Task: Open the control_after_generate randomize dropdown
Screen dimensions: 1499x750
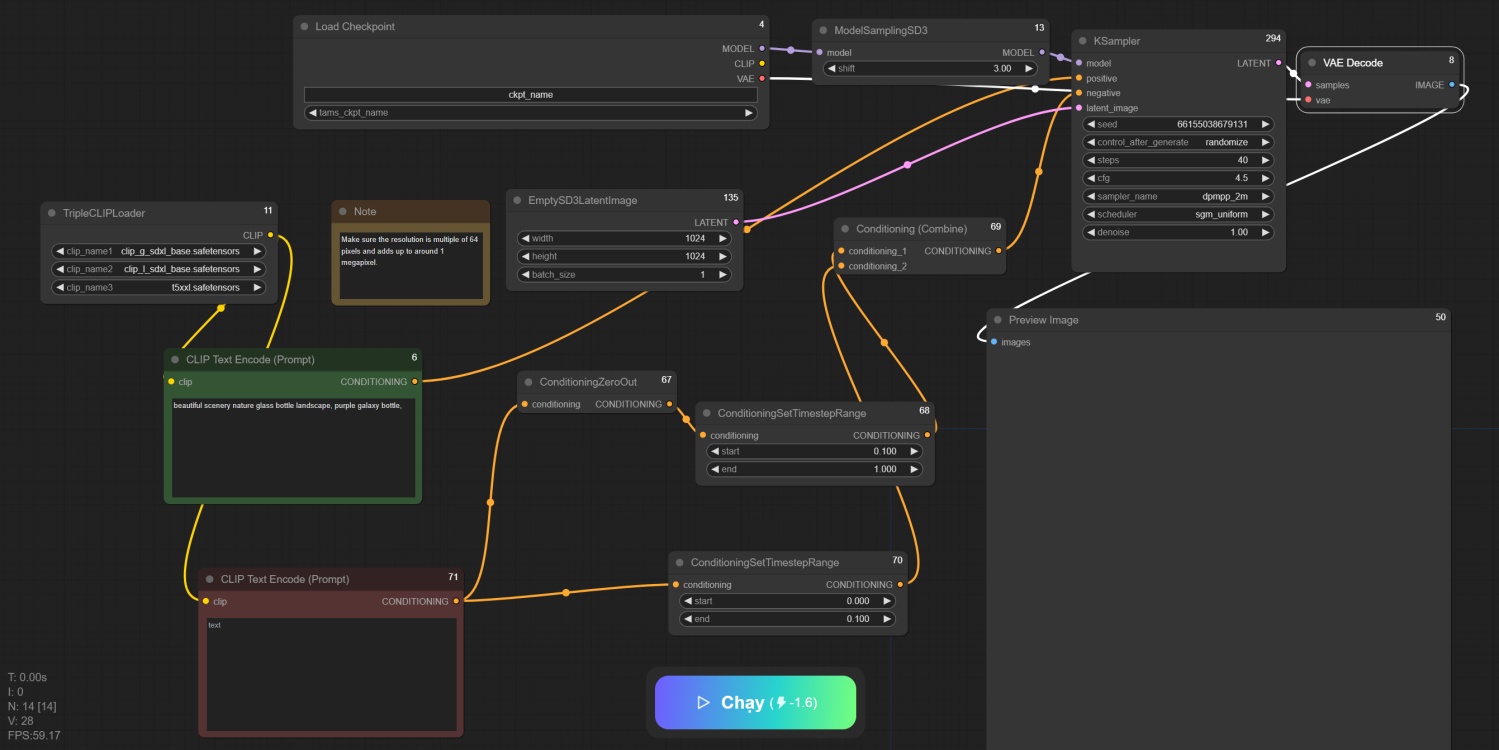Action: tap(1178, 142)
